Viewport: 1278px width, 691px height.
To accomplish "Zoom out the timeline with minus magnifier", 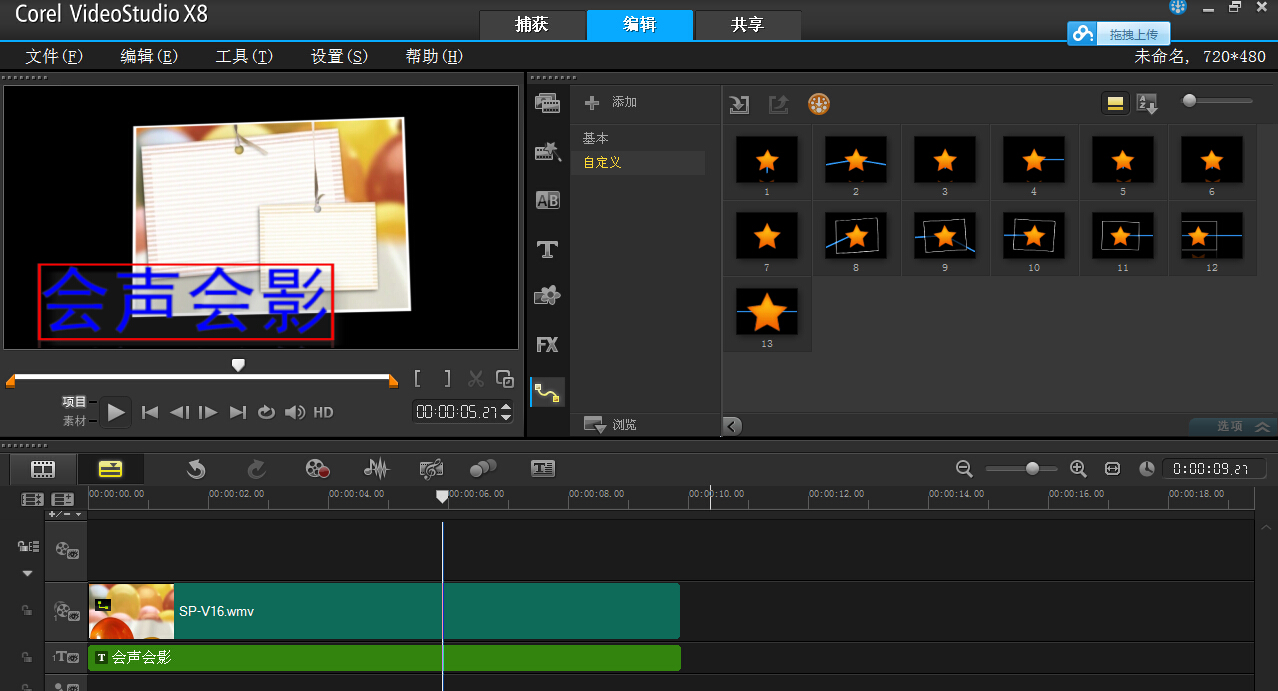I will pos(964,468).
